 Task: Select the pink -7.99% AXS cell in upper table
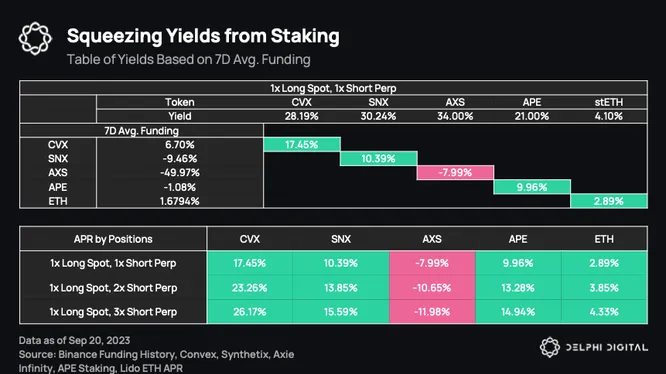point(455,173)
